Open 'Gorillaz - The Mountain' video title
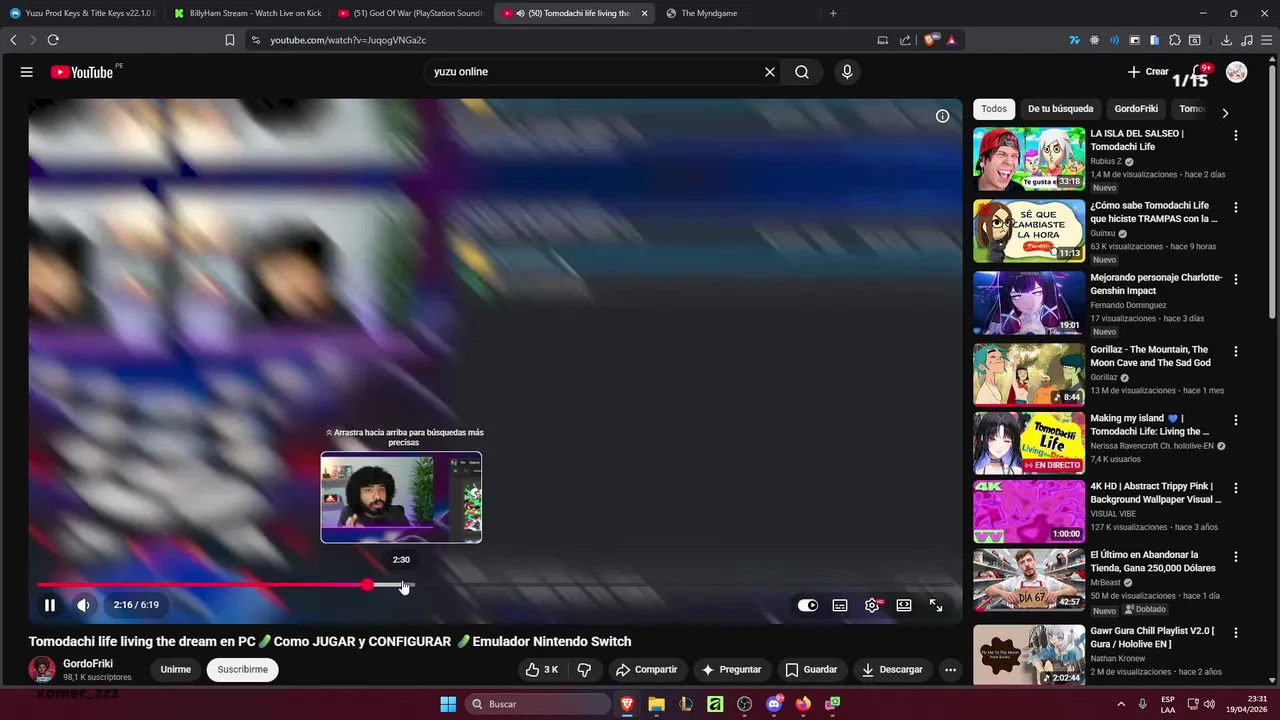The width and height of the screenshot is (1280, 720). pos(1150,356)
